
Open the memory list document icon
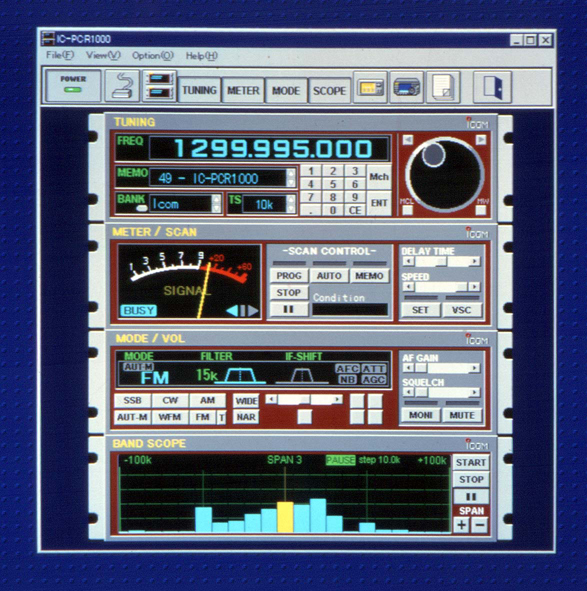(x=443, y=87)
